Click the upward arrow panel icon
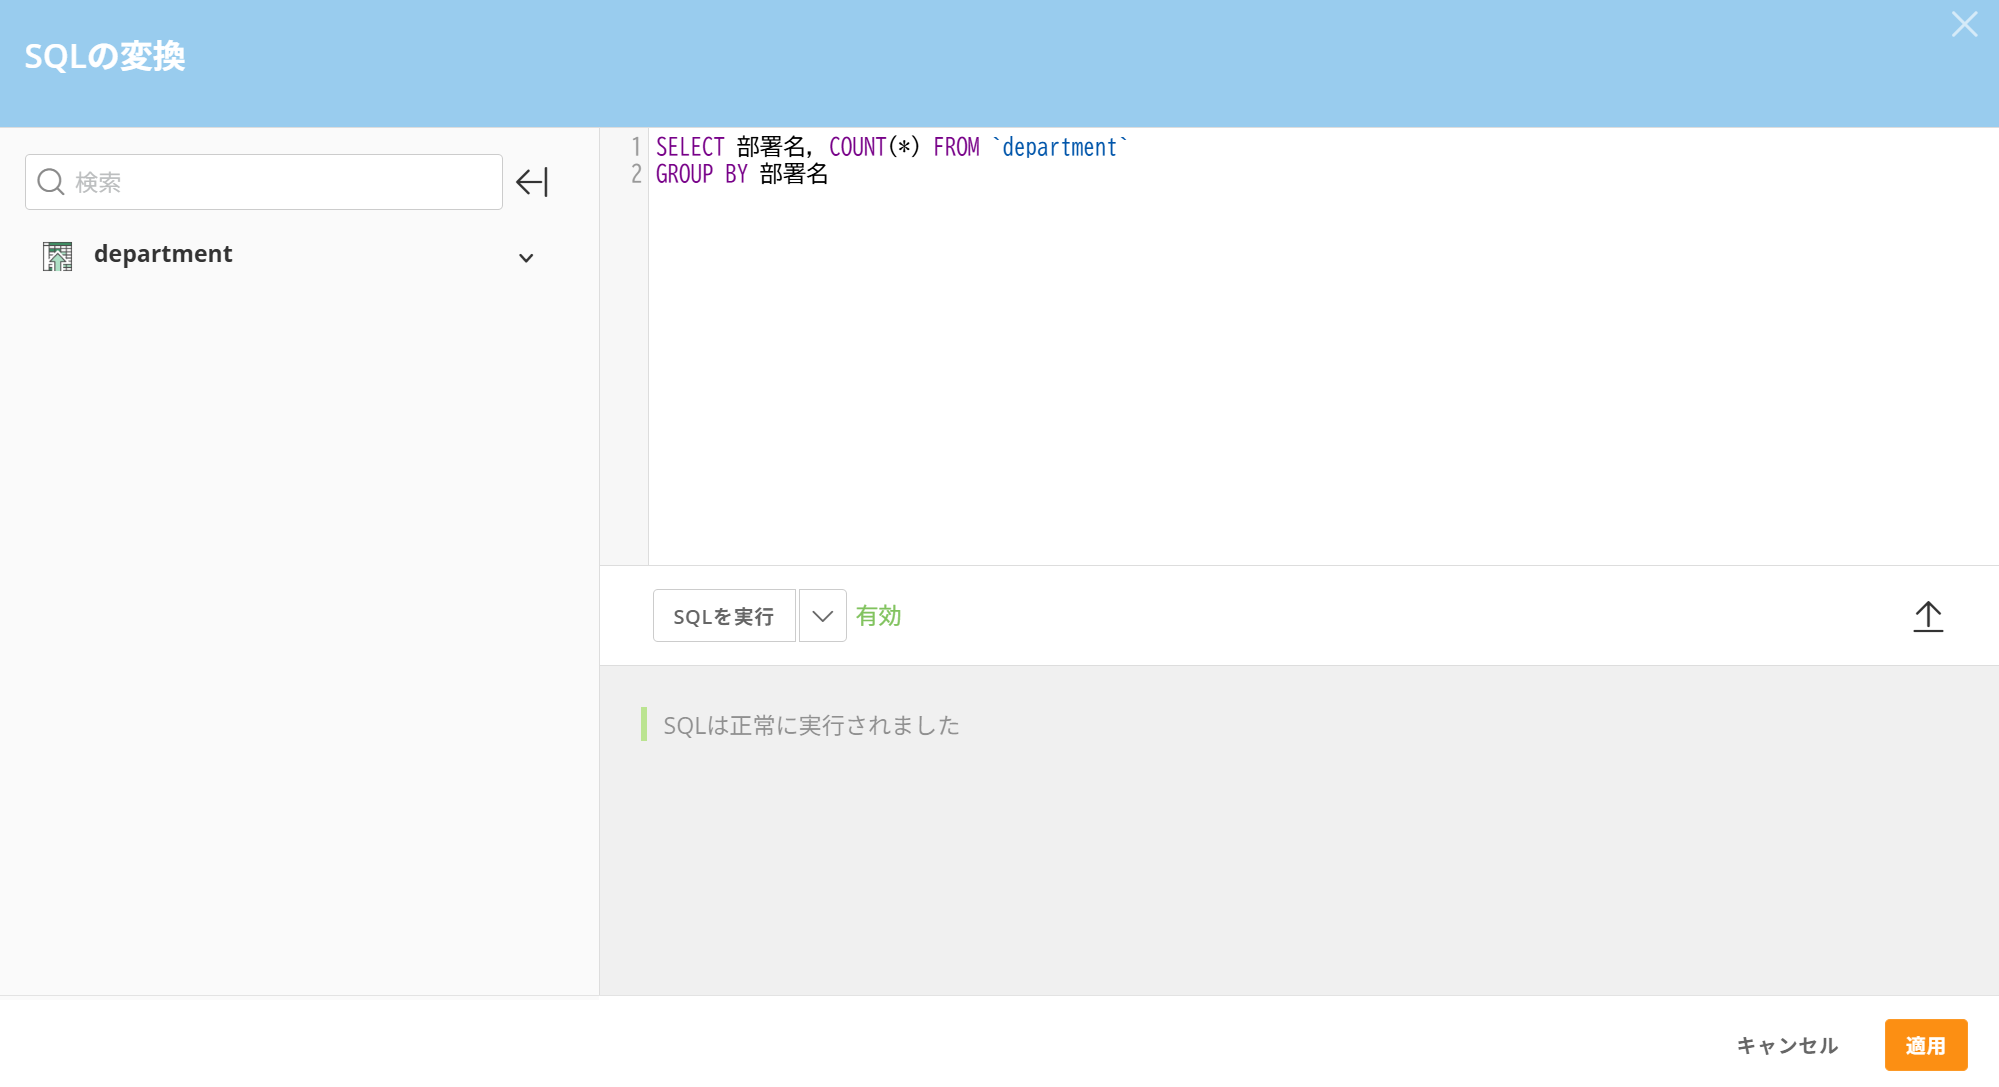Viewport: 1999px width, 1087px height. 1928,616
